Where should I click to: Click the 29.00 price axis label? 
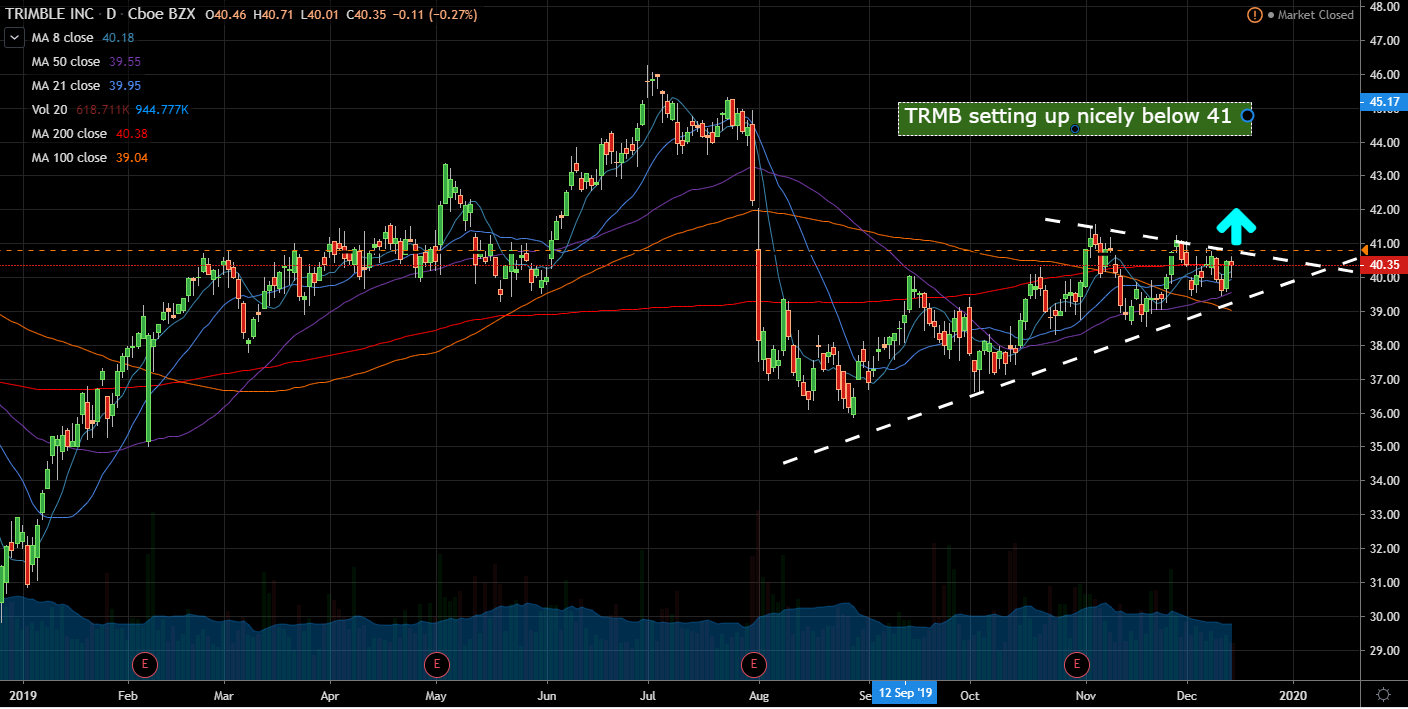(1384, 651)
